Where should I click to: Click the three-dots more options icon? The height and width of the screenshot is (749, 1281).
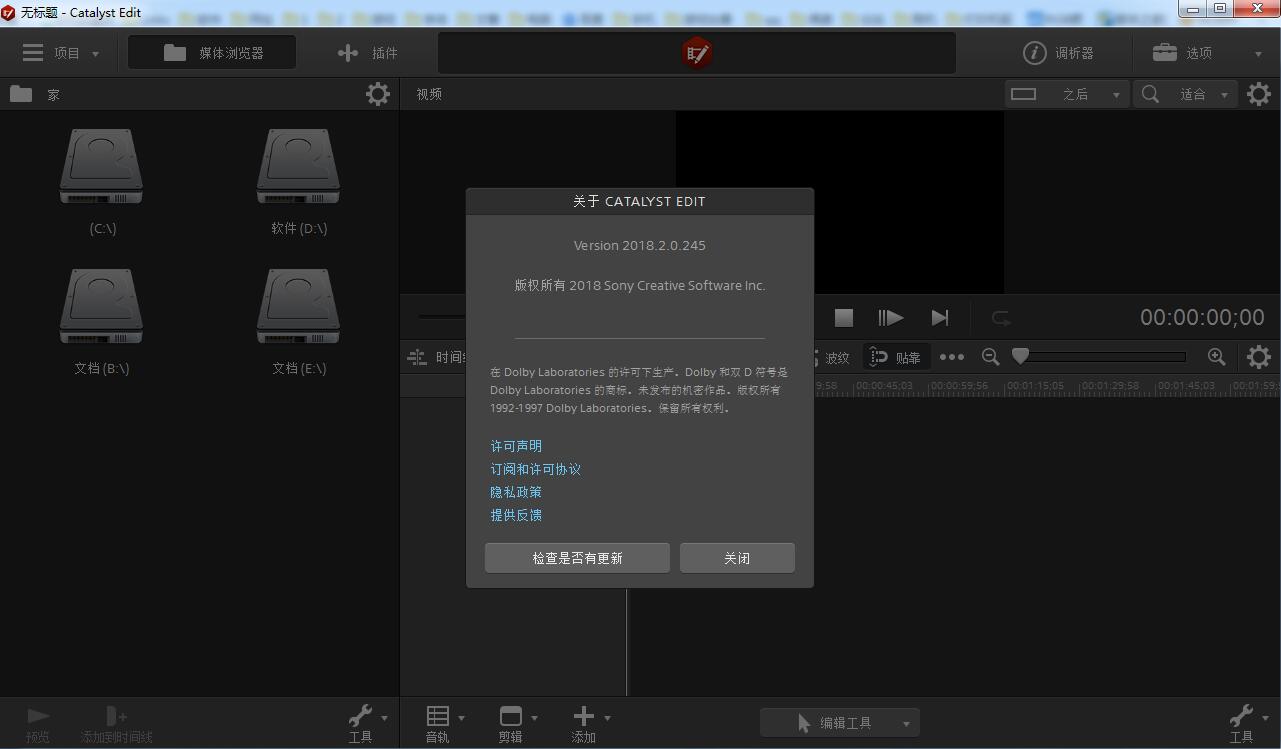click(x=952, y=357)
